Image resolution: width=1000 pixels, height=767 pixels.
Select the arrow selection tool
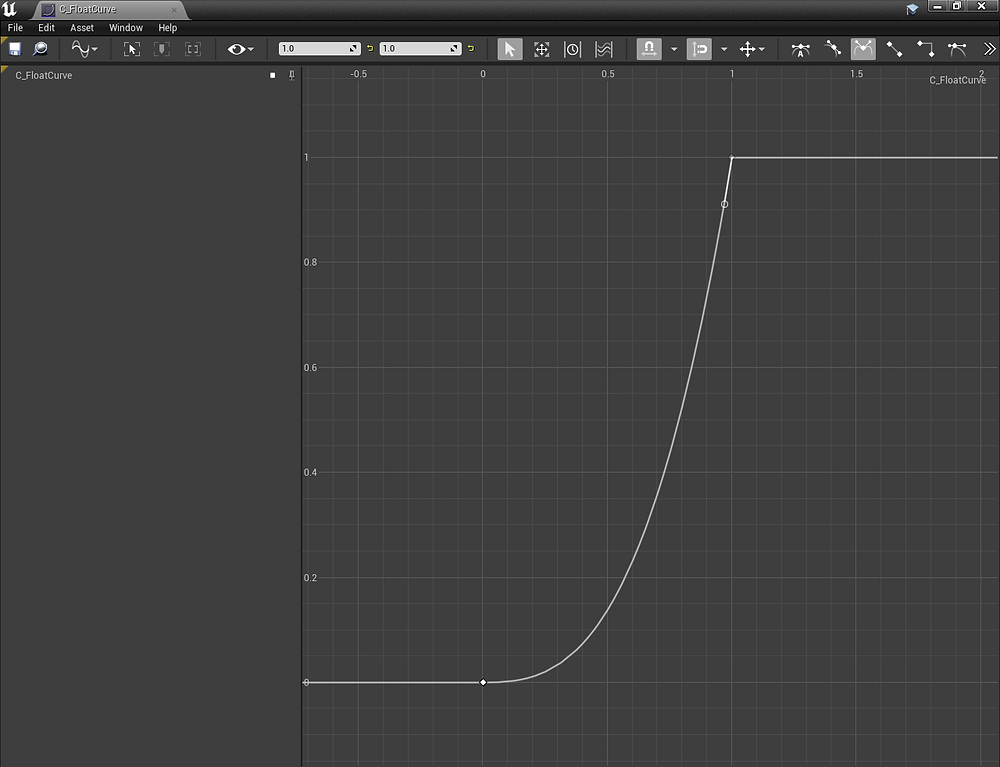[511, 48]
